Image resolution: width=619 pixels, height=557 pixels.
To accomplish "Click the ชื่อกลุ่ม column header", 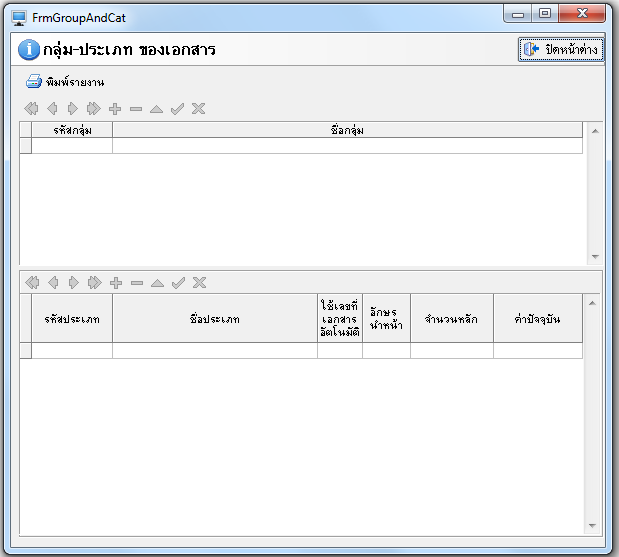I will point(347,130).
